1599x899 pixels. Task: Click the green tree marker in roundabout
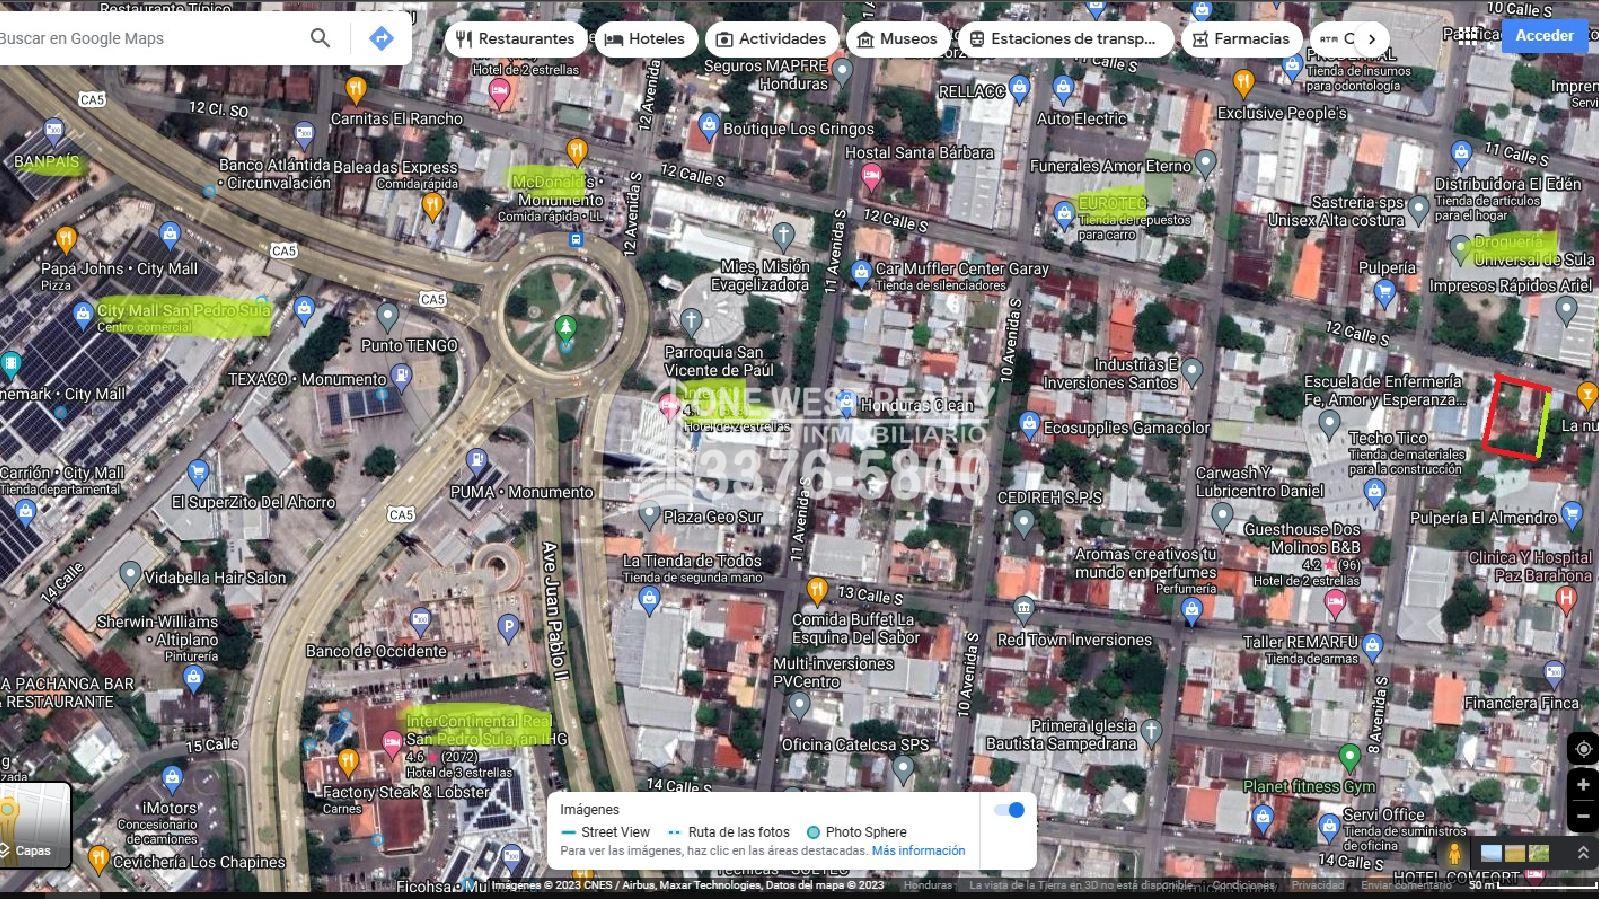(566, 327)
